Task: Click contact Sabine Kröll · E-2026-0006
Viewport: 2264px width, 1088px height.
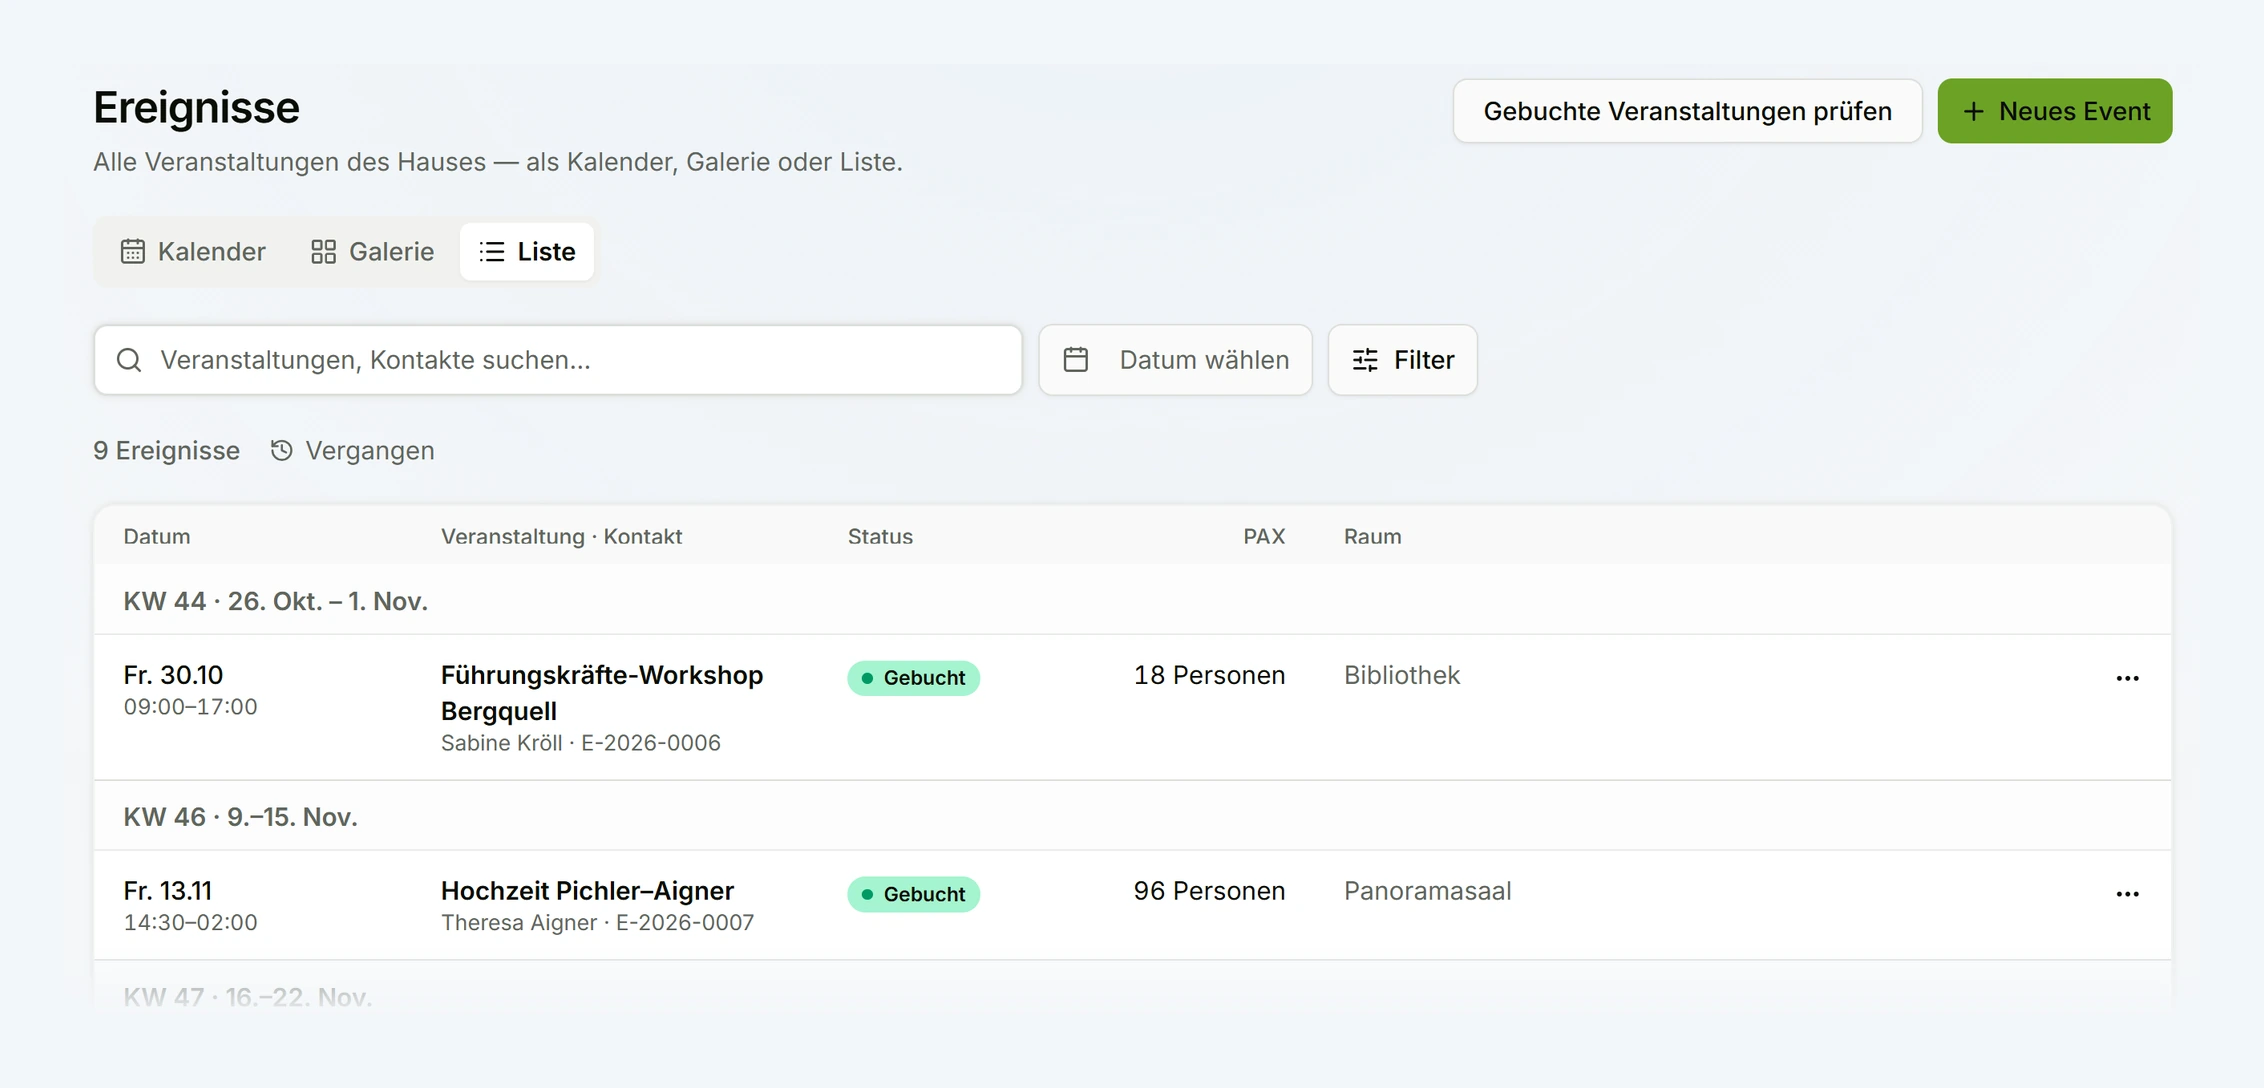Action: pos(581,743)
